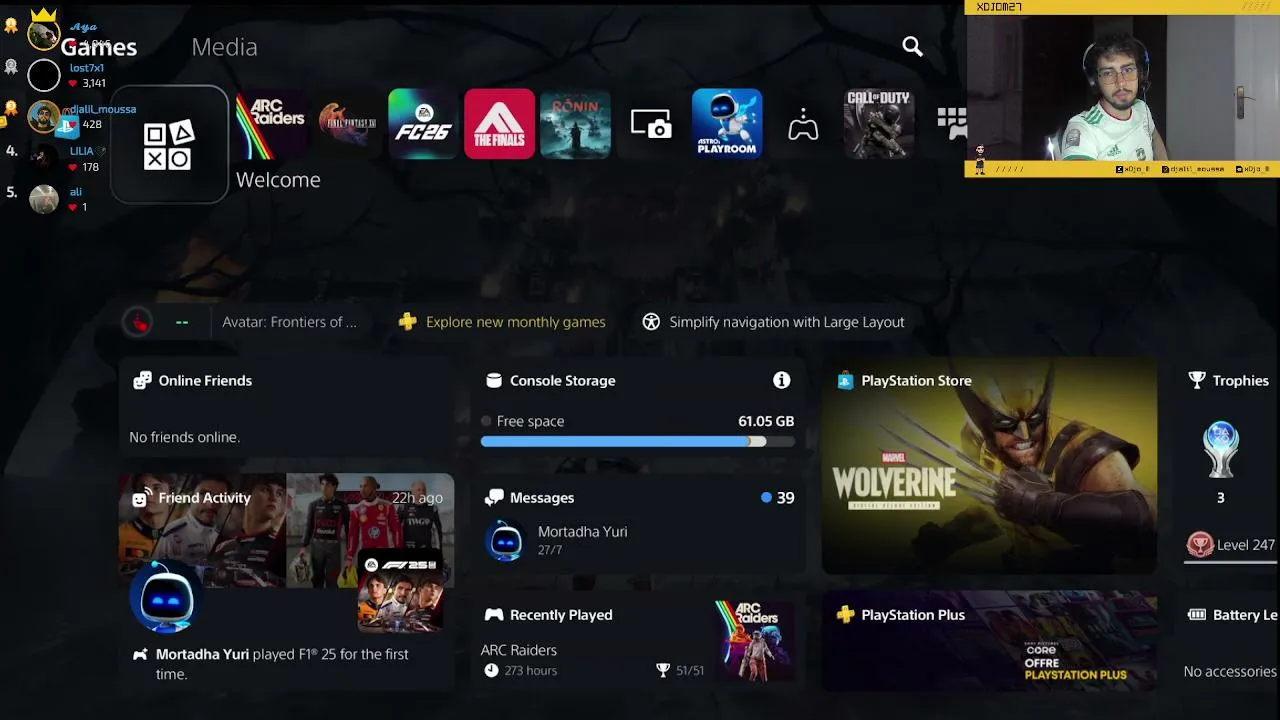This screenshot has width=1280, height=720.
Task: Switch to the Media tab
Action: [x=224, y=47]
